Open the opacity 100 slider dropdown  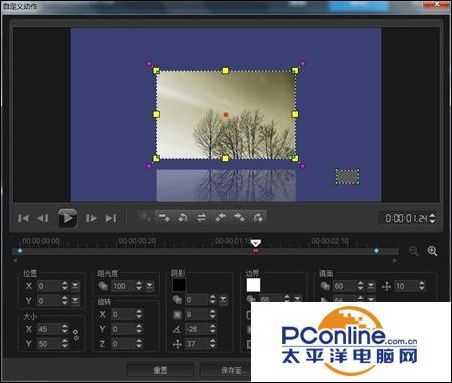click(150, 286)
